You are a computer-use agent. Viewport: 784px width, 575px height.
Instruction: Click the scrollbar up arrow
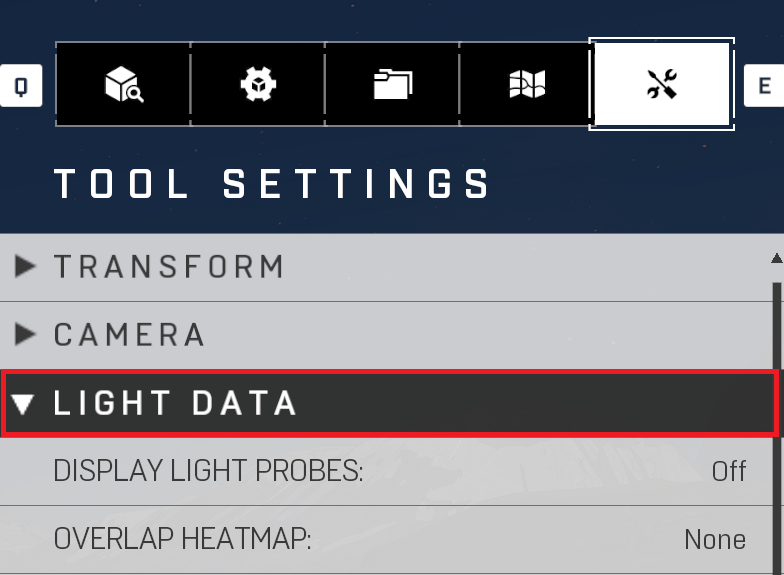776,258
